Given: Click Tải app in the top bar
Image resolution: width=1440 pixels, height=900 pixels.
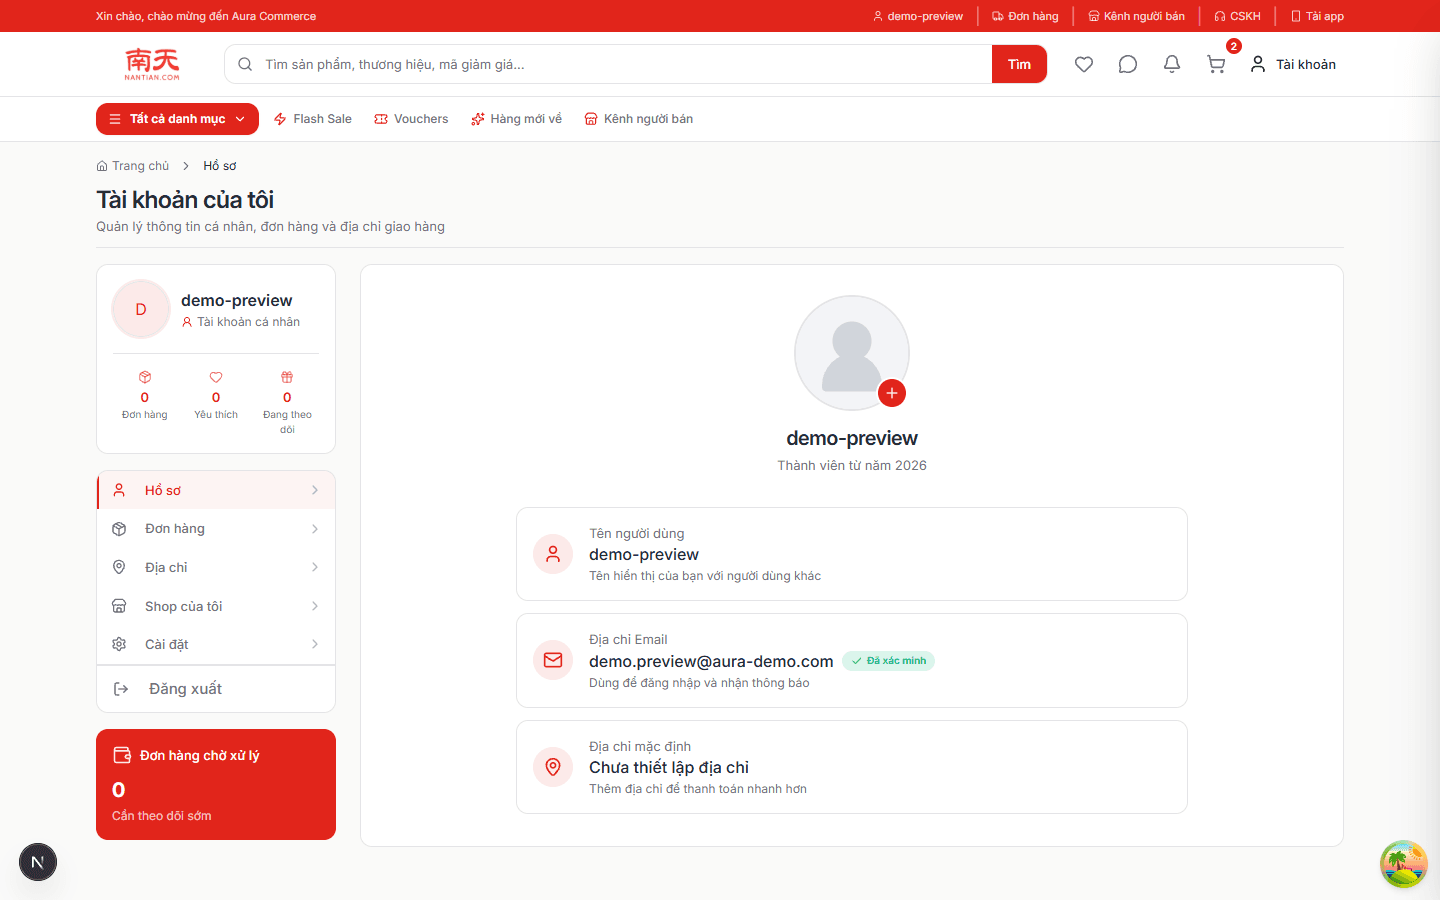Looking at the screenshot, I should [1317, 16].
